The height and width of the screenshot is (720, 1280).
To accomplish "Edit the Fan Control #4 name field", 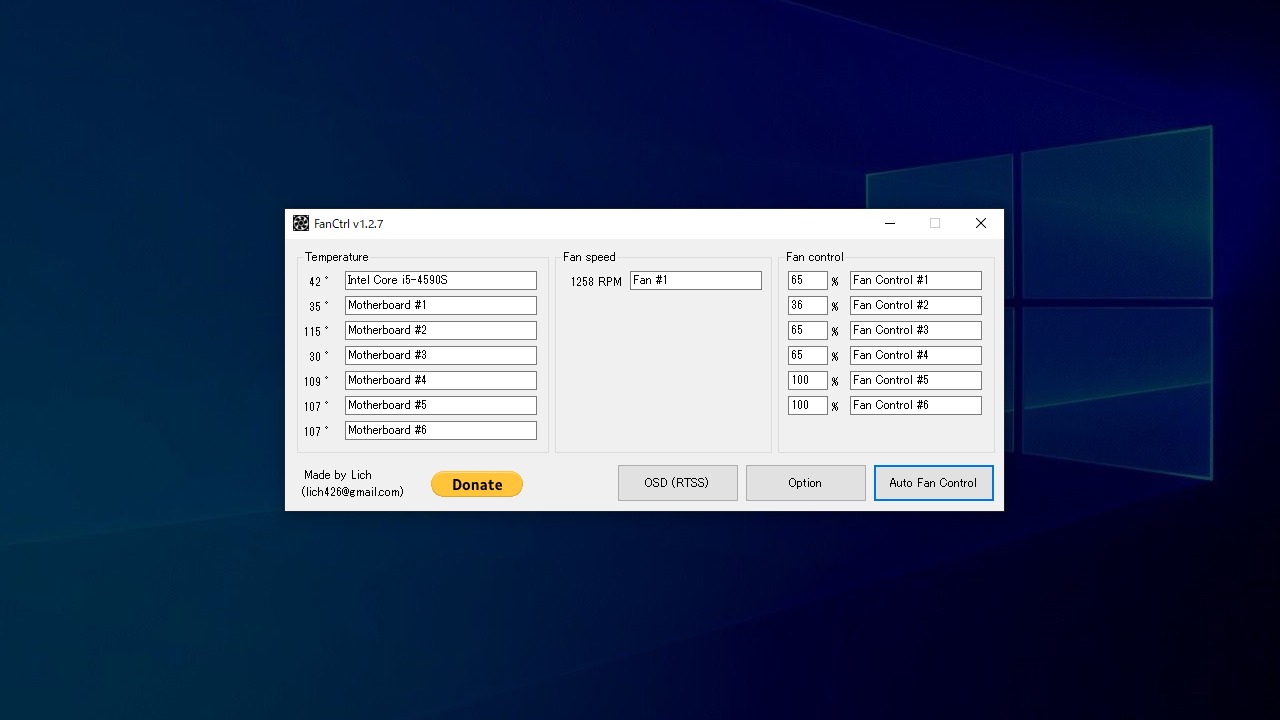I will pos(916,356).
